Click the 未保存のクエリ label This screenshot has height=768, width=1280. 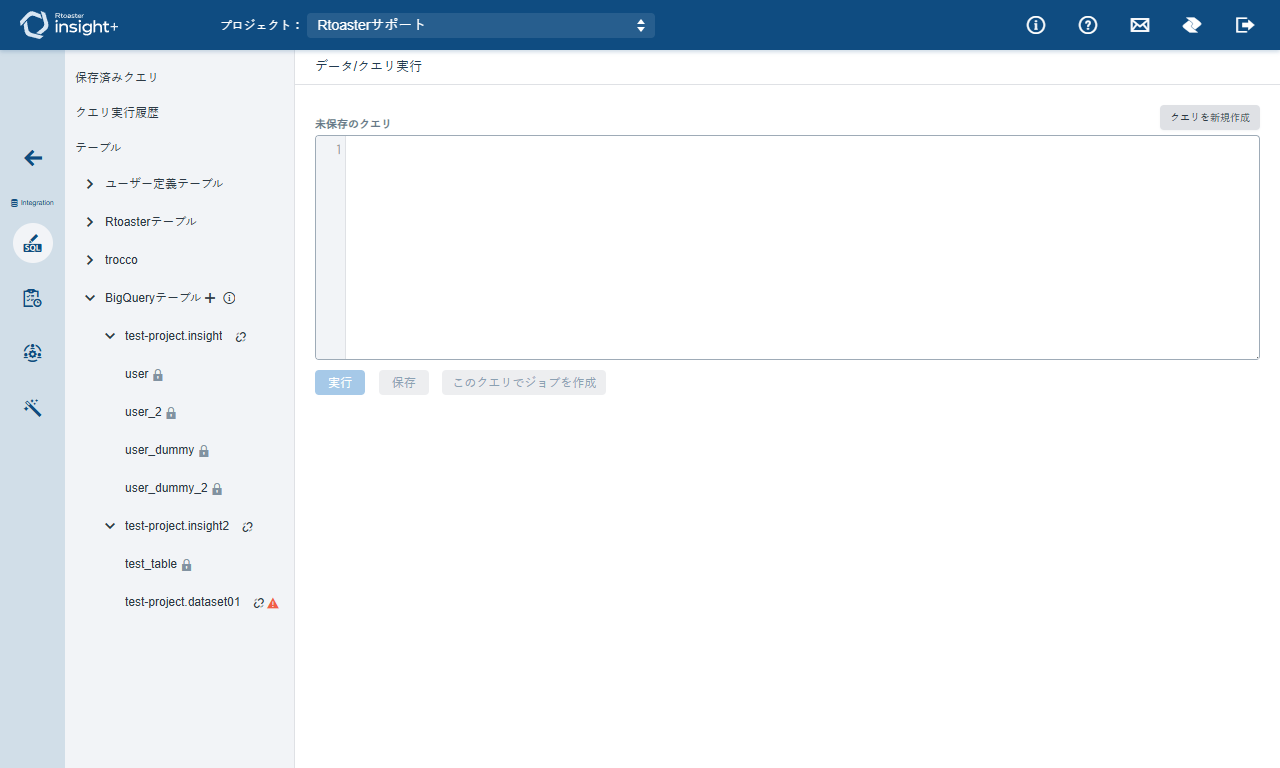click(x=353, y=124)
